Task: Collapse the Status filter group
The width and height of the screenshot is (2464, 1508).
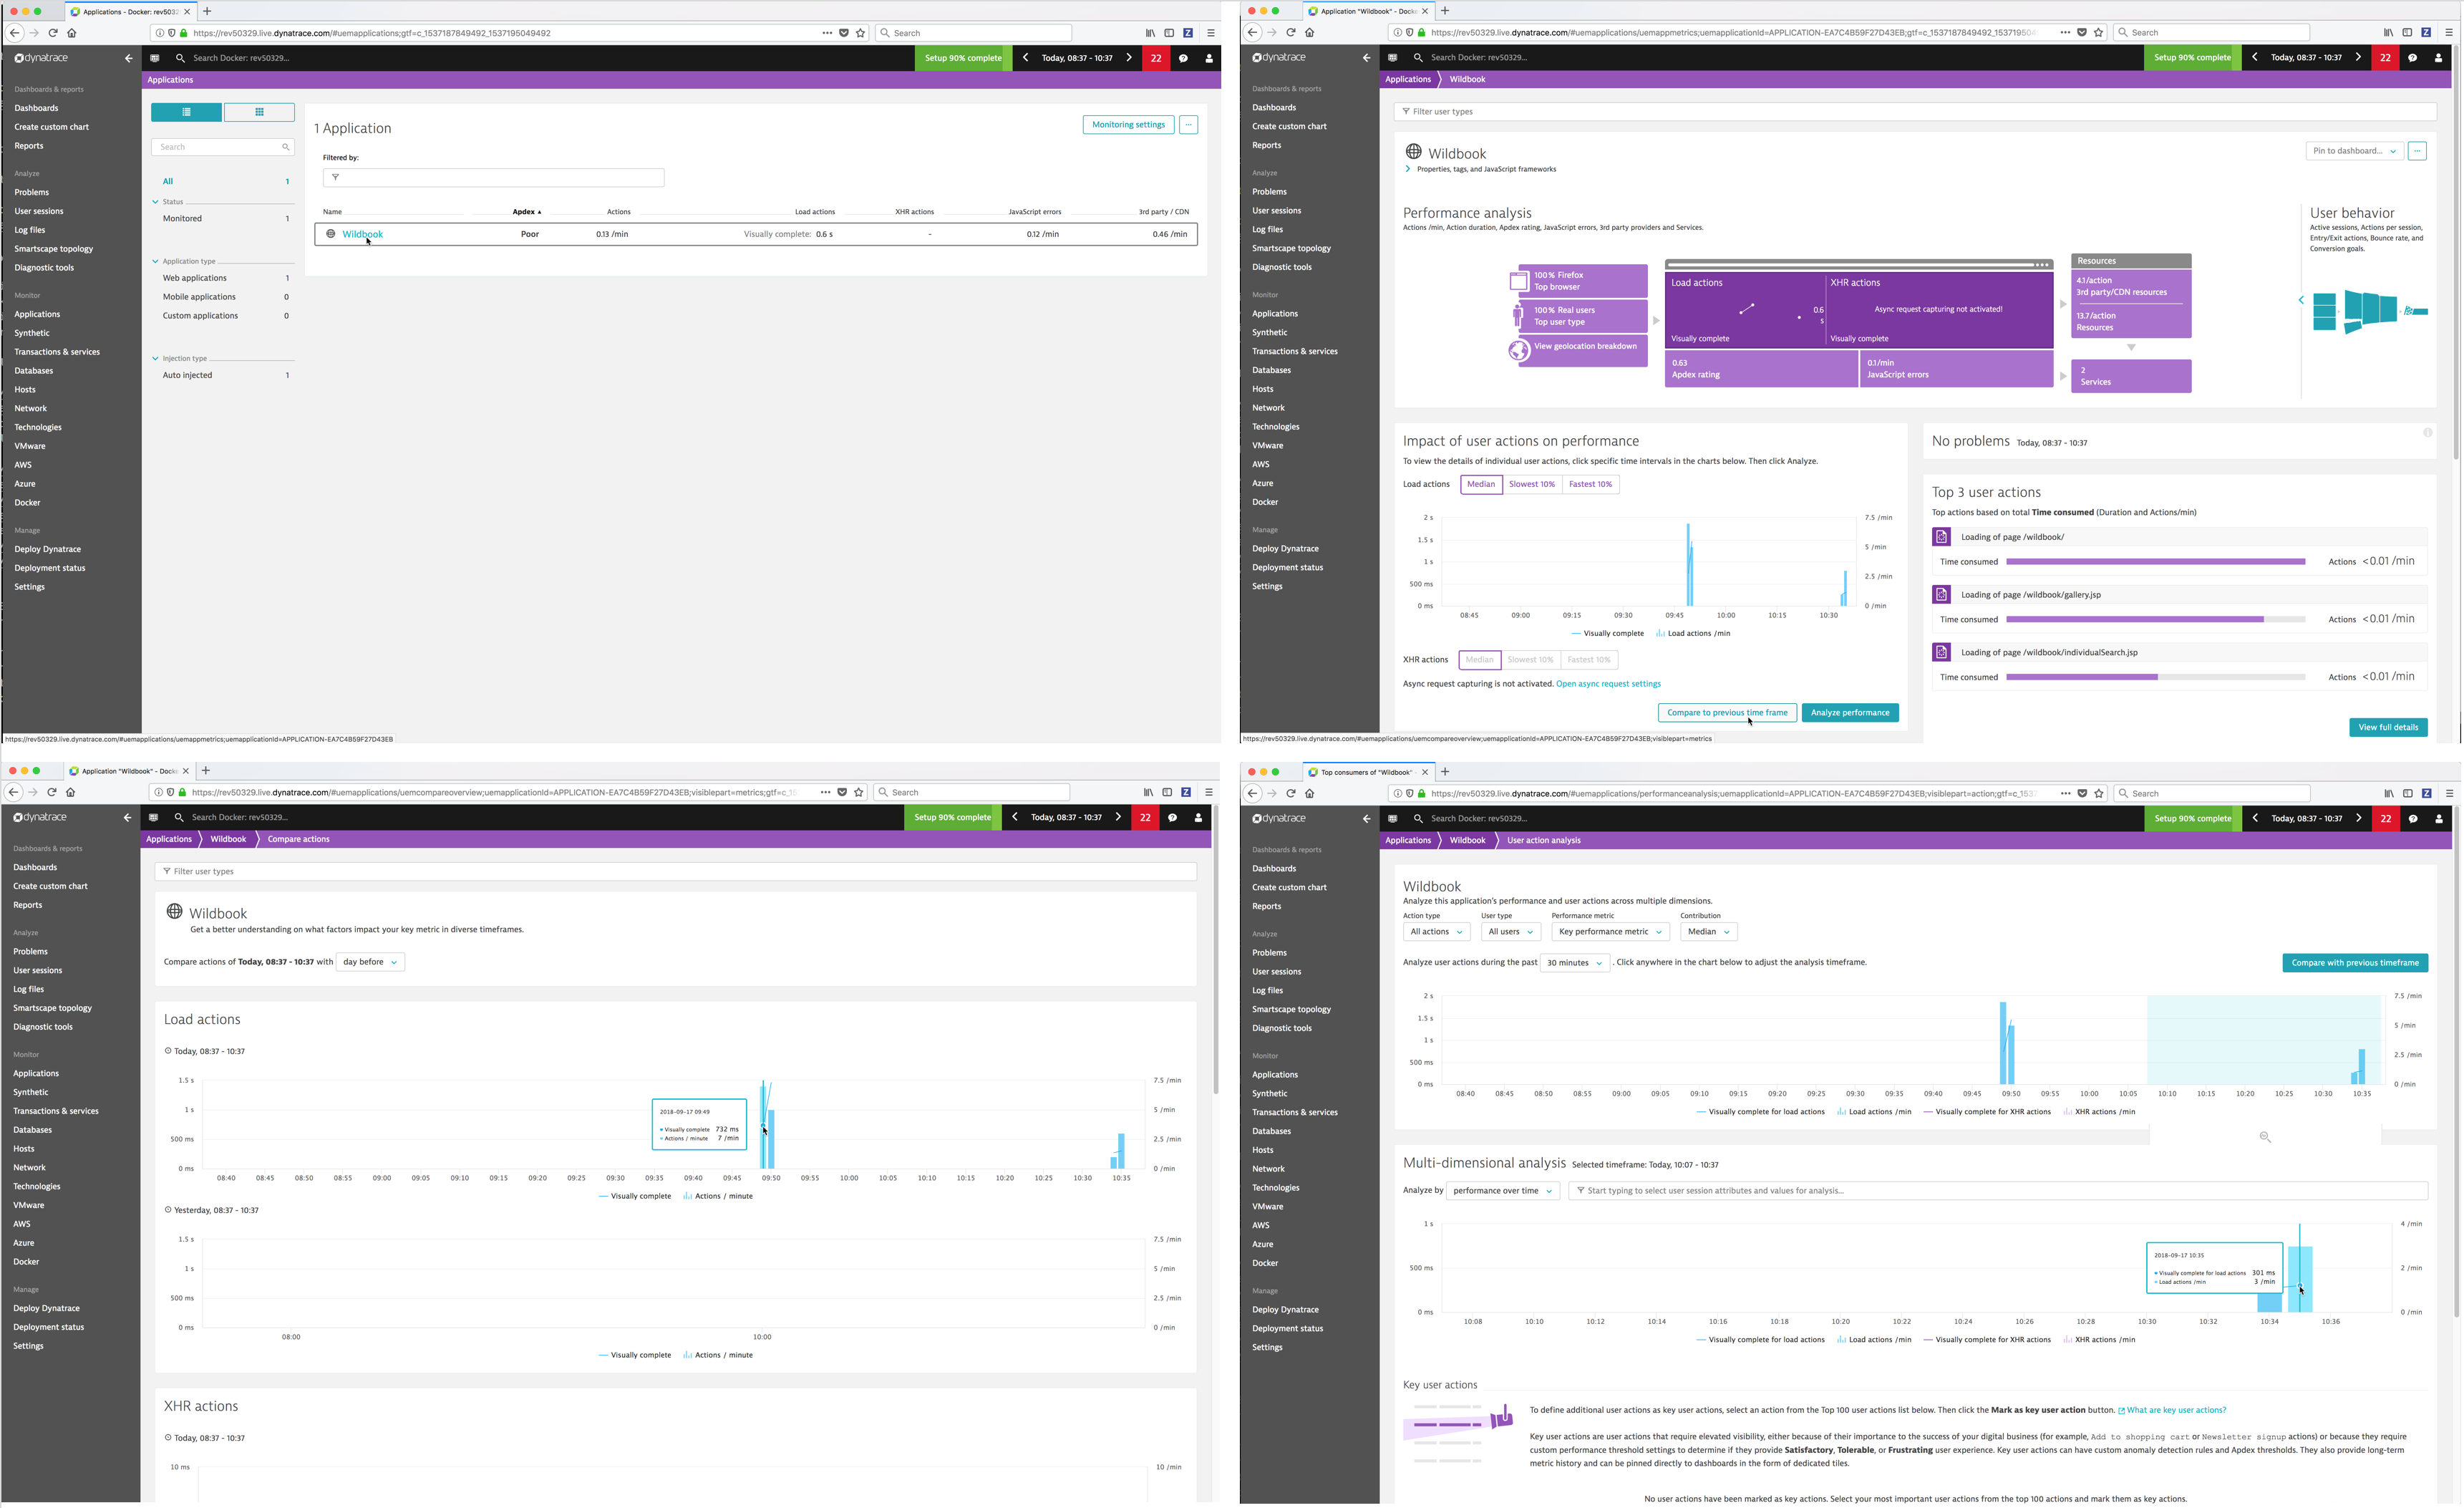Action: pyautogui.click(x=155, y=202)
